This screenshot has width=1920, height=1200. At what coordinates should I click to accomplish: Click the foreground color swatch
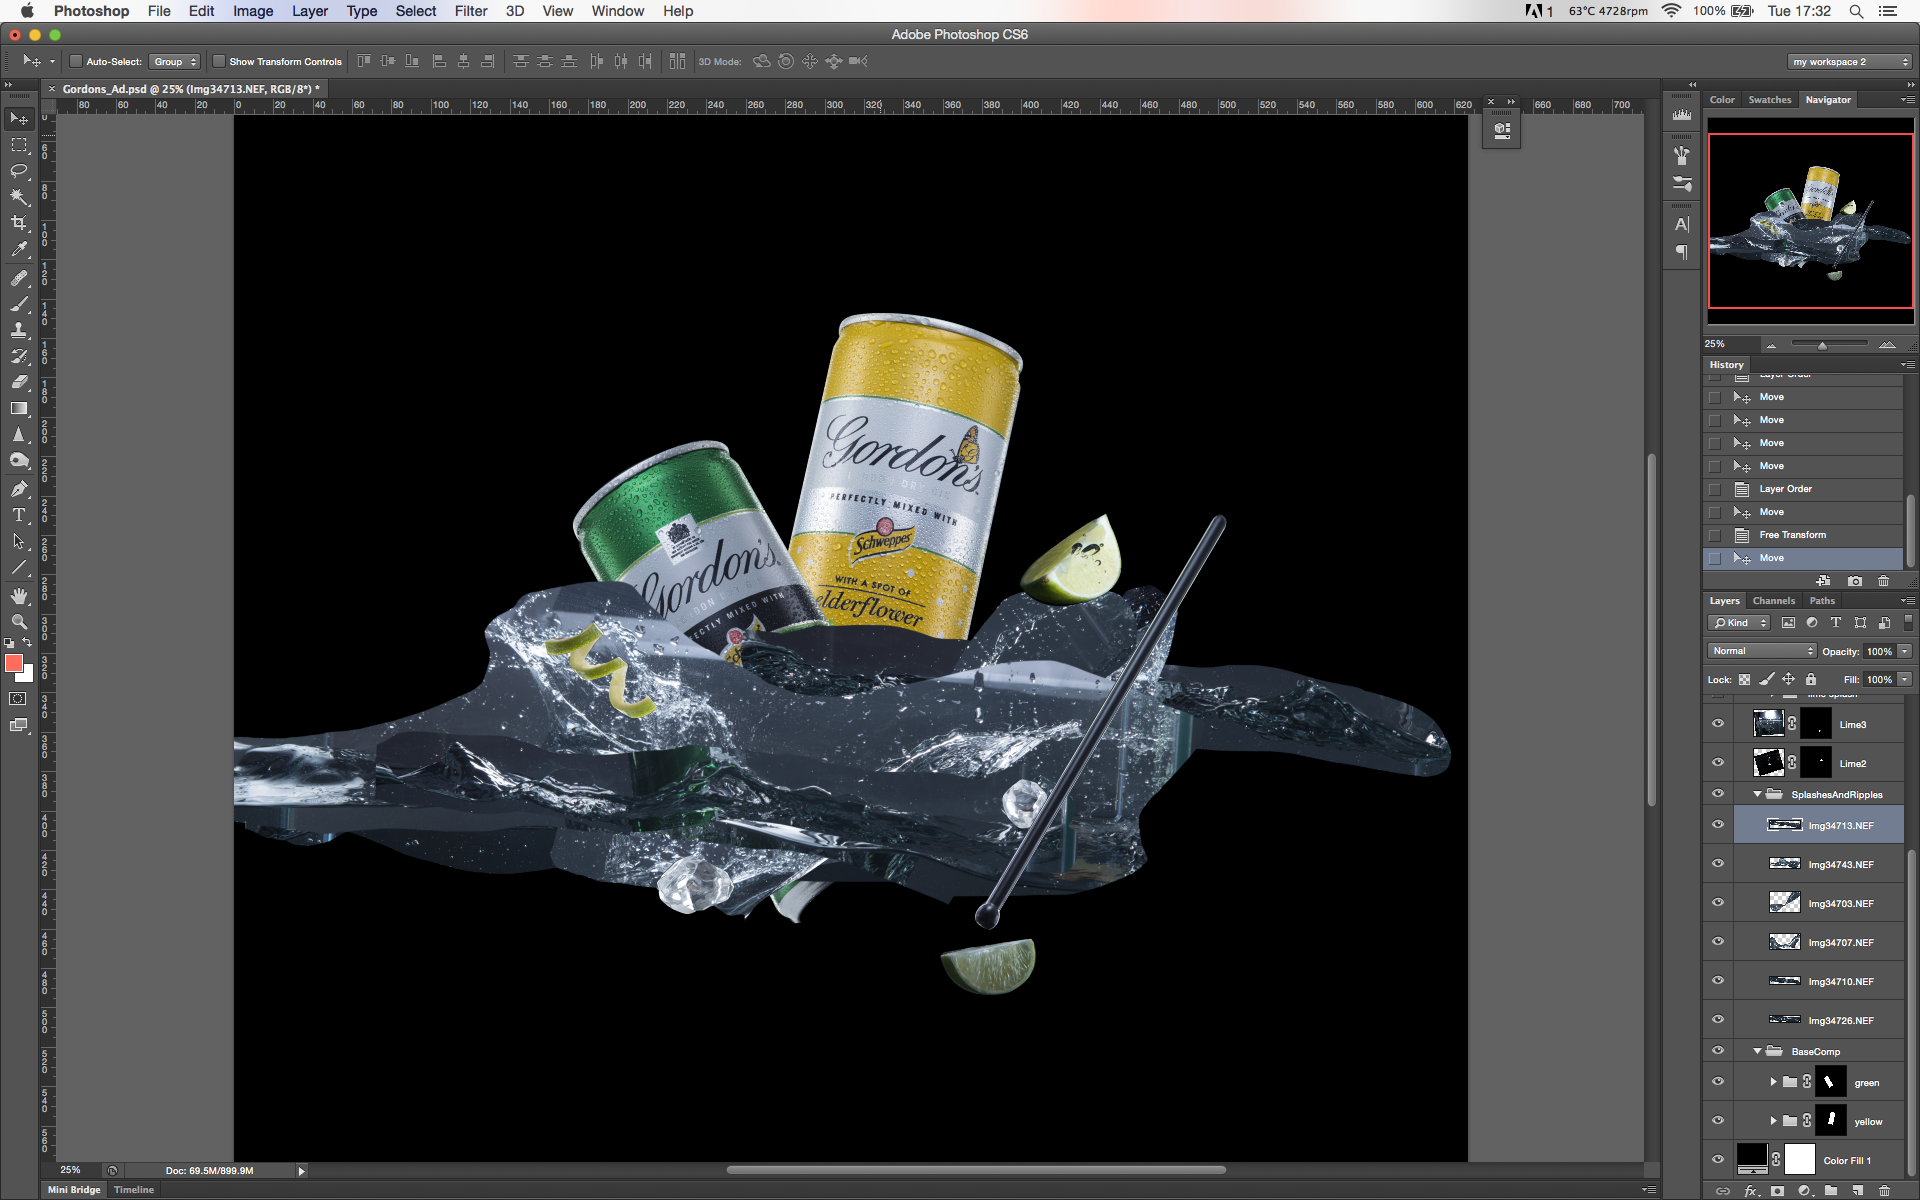14,664
